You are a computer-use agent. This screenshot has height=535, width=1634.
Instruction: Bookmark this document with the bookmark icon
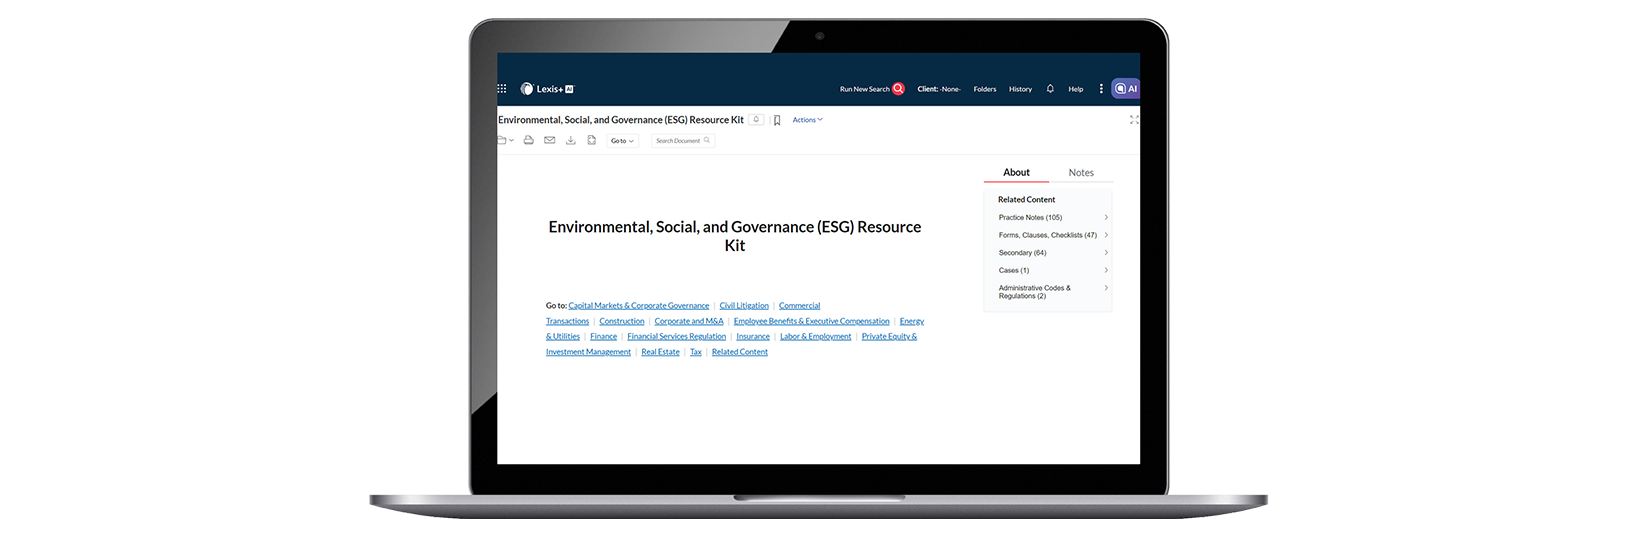click(x=777, y=120)
